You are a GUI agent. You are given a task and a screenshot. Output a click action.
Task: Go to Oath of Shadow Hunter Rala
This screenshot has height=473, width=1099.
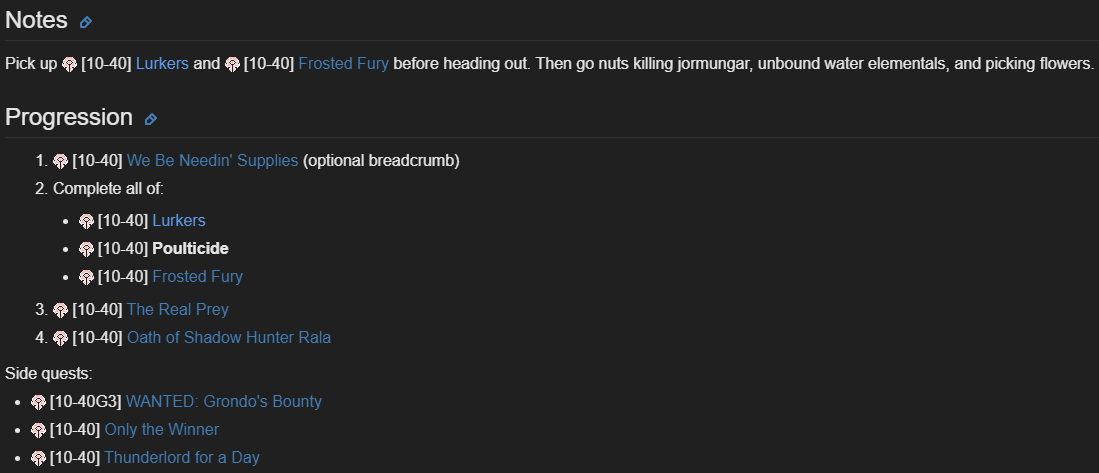(228, 338)
